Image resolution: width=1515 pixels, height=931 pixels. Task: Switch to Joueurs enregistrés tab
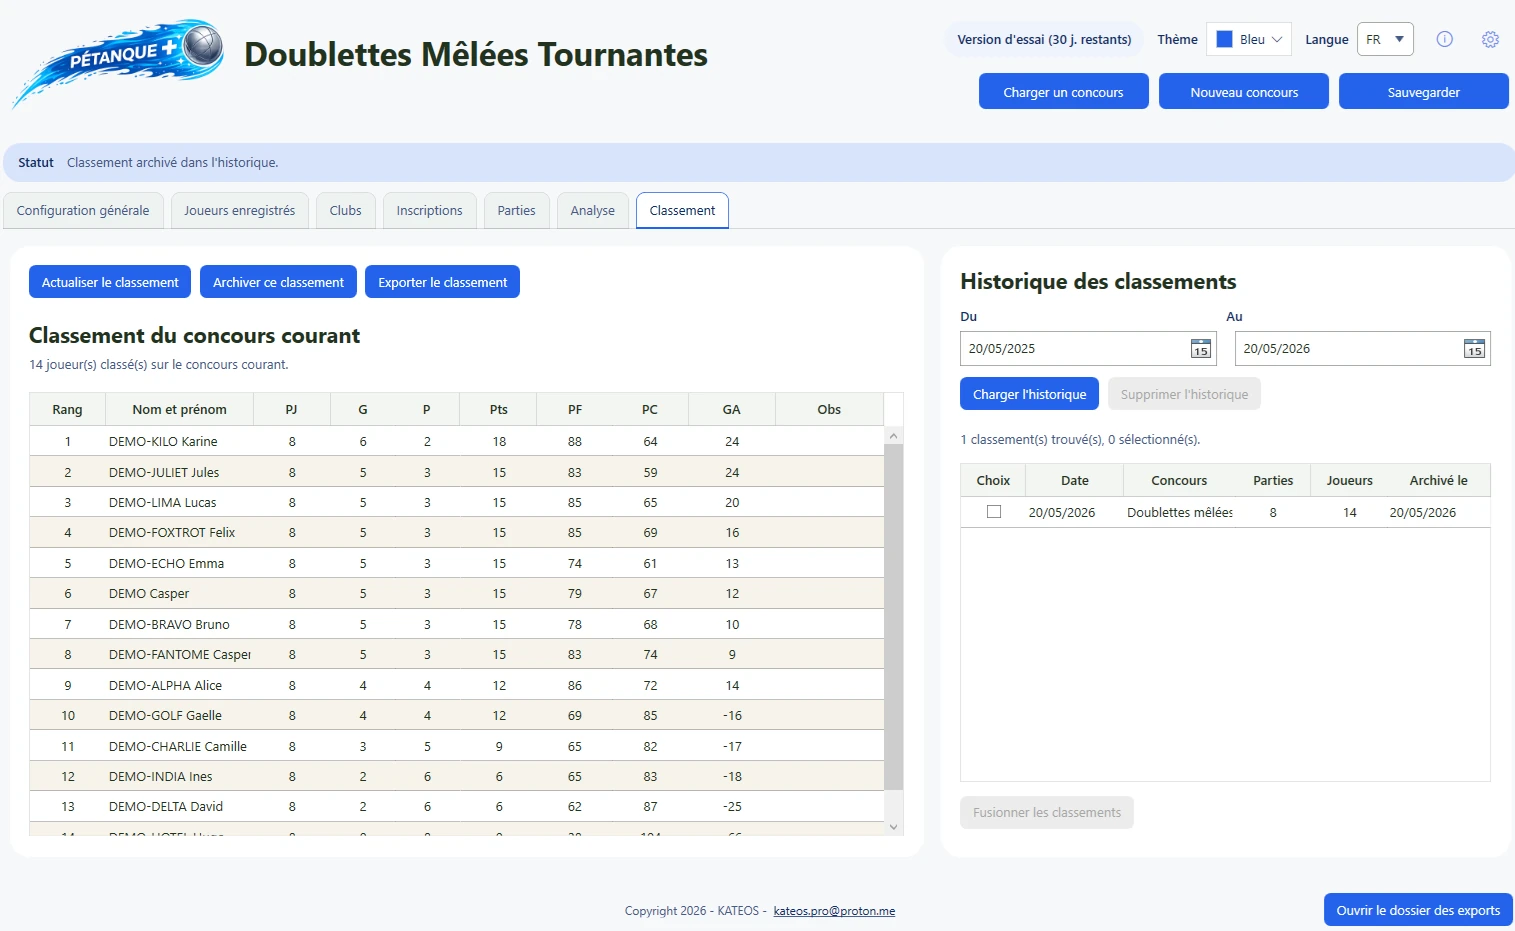point(240,210)
